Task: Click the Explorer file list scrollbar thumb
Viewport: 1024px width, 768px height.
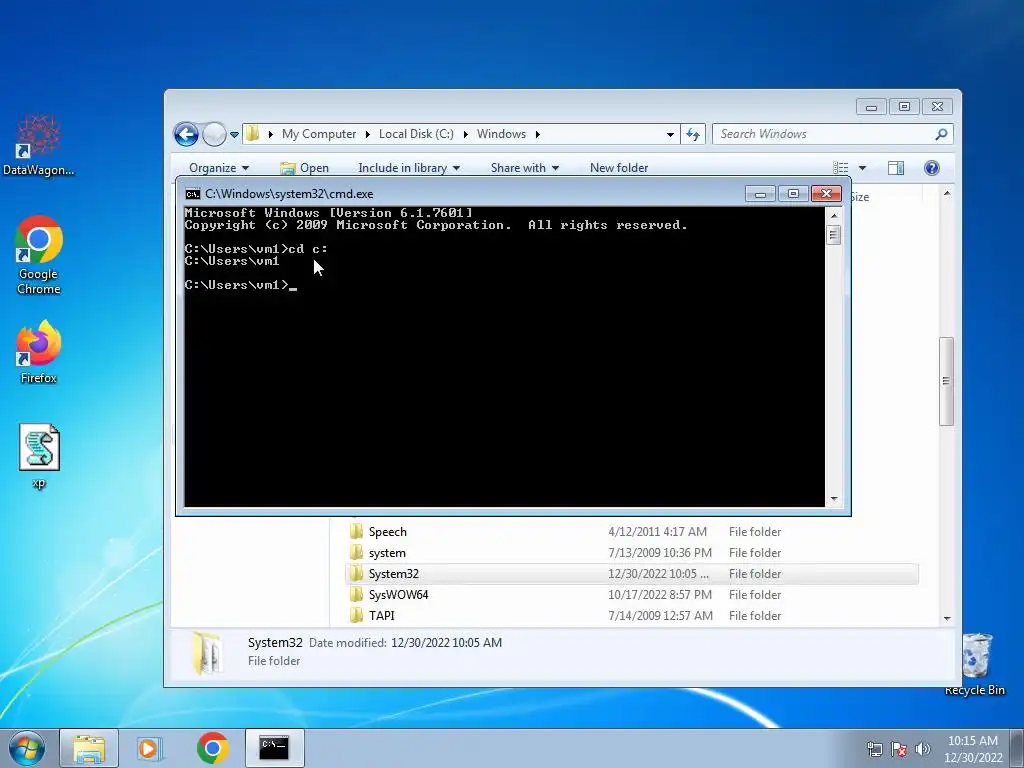Action: point(946,381)
